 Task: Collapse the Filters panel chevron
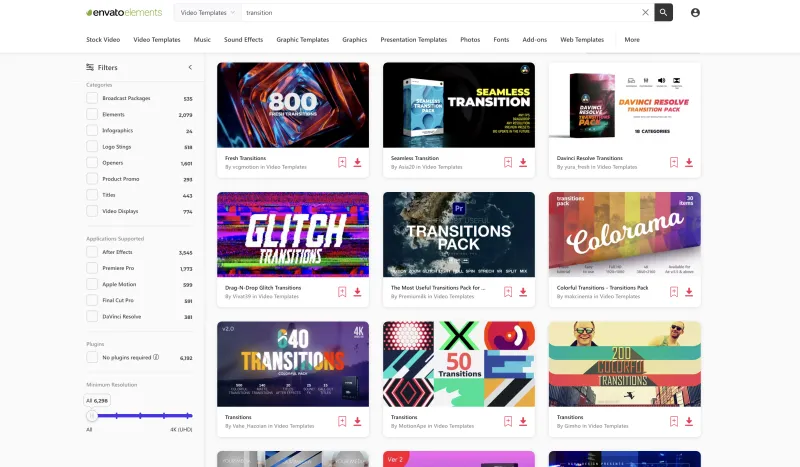pos(190,67)
